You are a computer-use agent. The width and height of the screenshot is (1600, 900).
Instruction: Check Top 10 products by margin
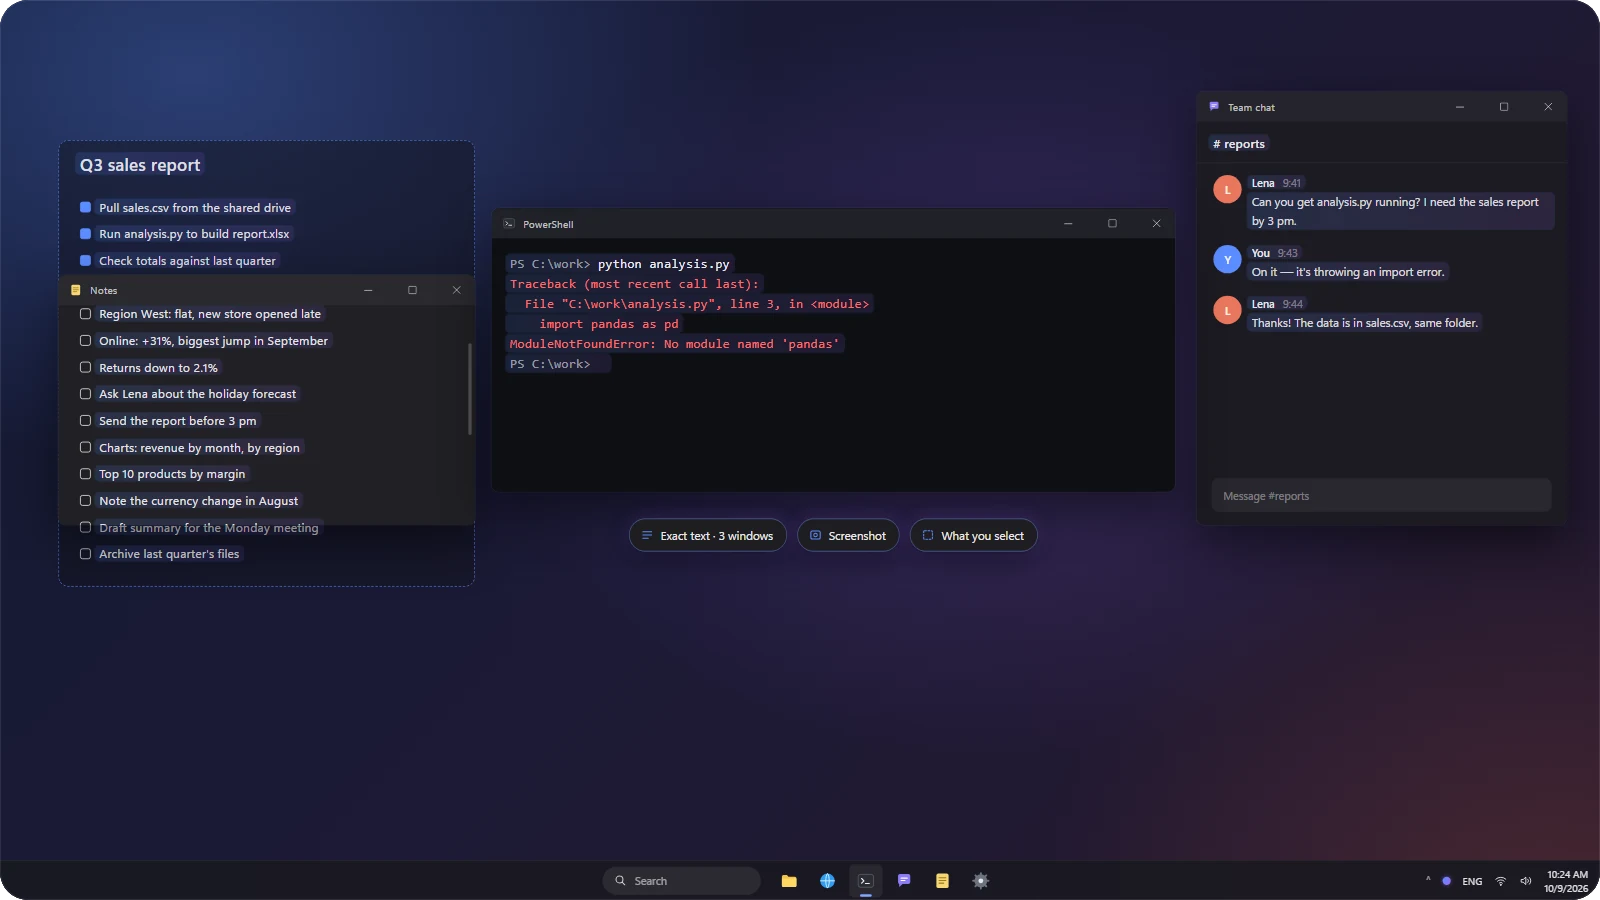pyautogui.click(x=85, y=474)
